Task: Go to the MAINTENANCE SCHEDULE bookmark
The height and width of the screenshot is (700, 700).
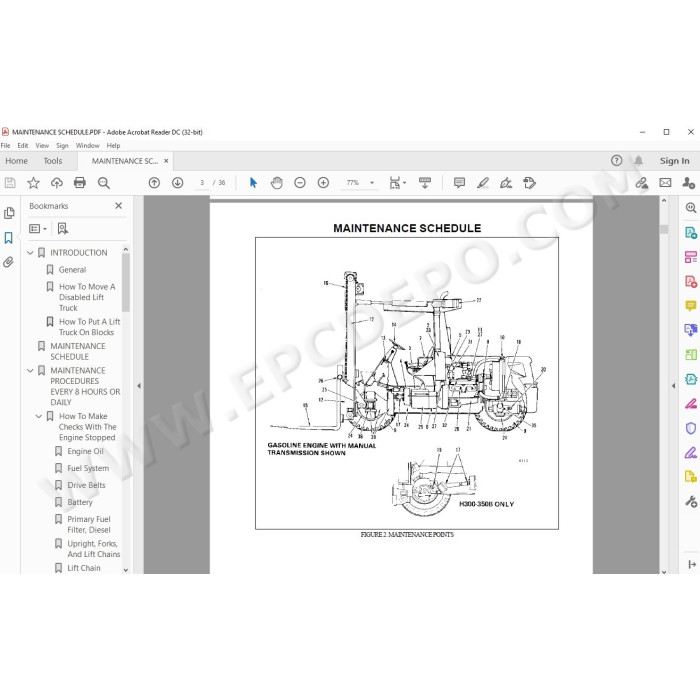Action: click(78, 351)
